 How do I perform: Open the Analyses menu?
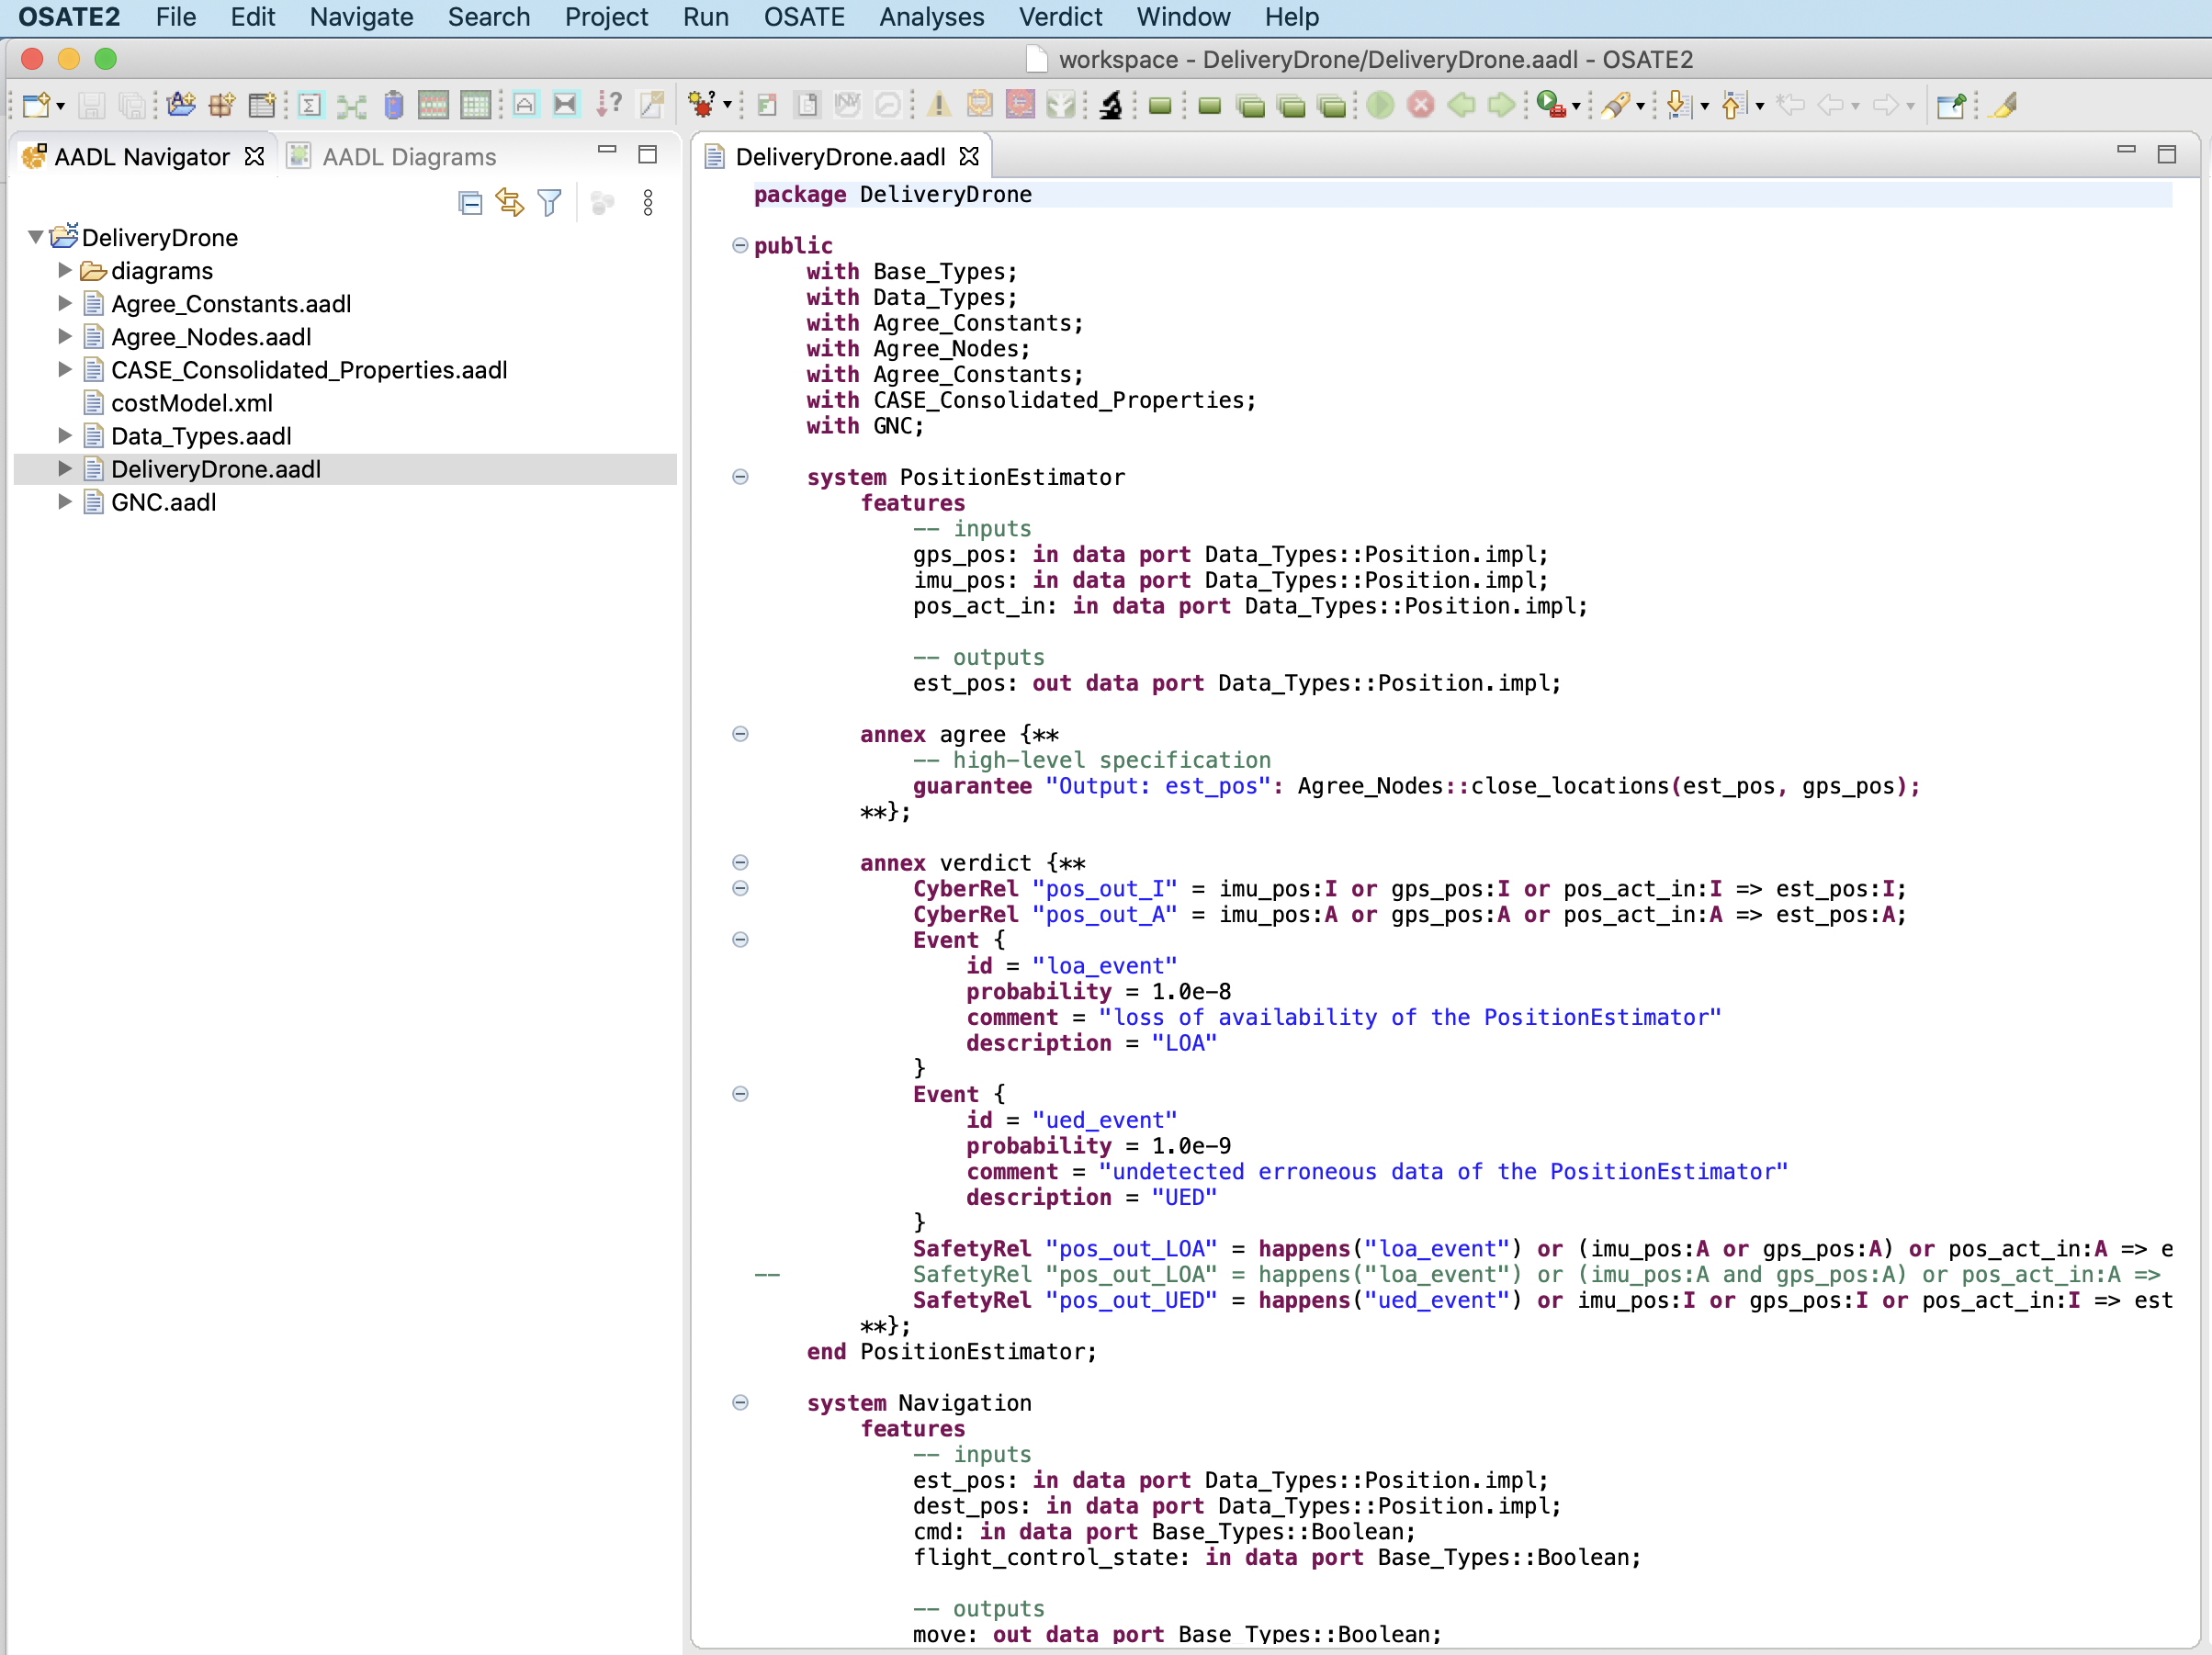pyautogui.click(x=931, y=17)
